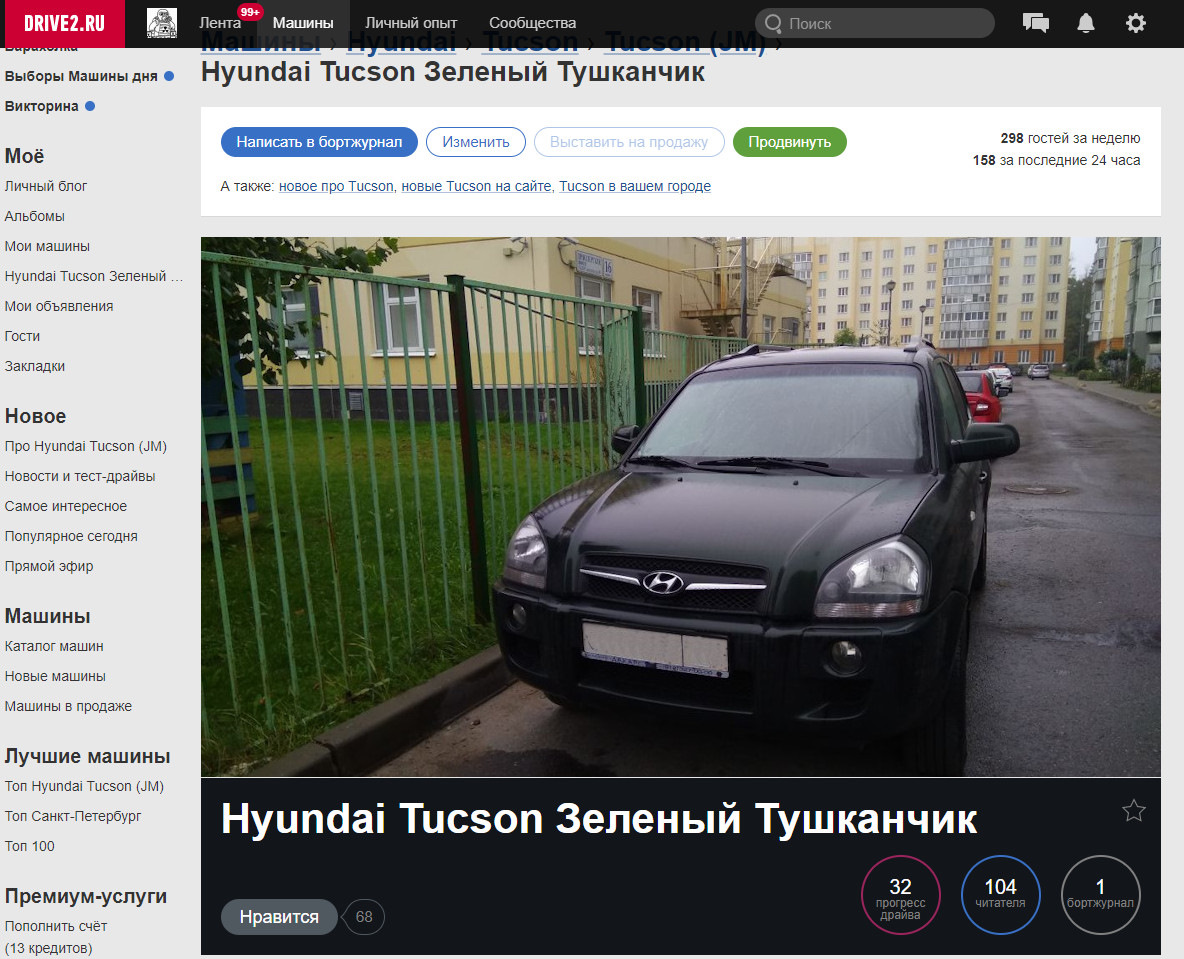Click the 104 читателя circle
Viewport: 1184px width, 959px height.
click(x=1001, y=895)
